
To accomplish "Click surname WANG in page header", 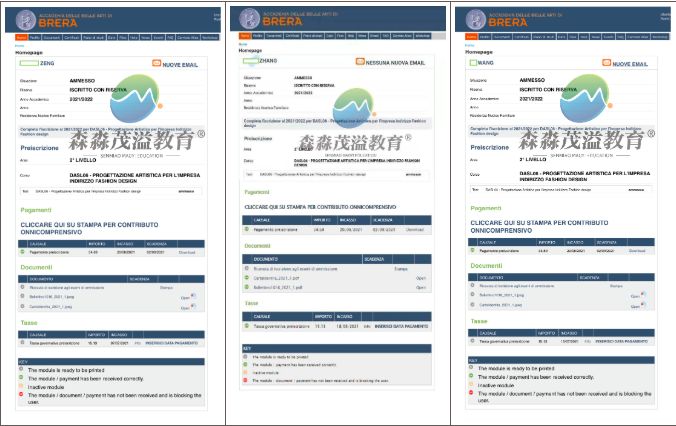I will pyautogui.click(x=485, y=63).
